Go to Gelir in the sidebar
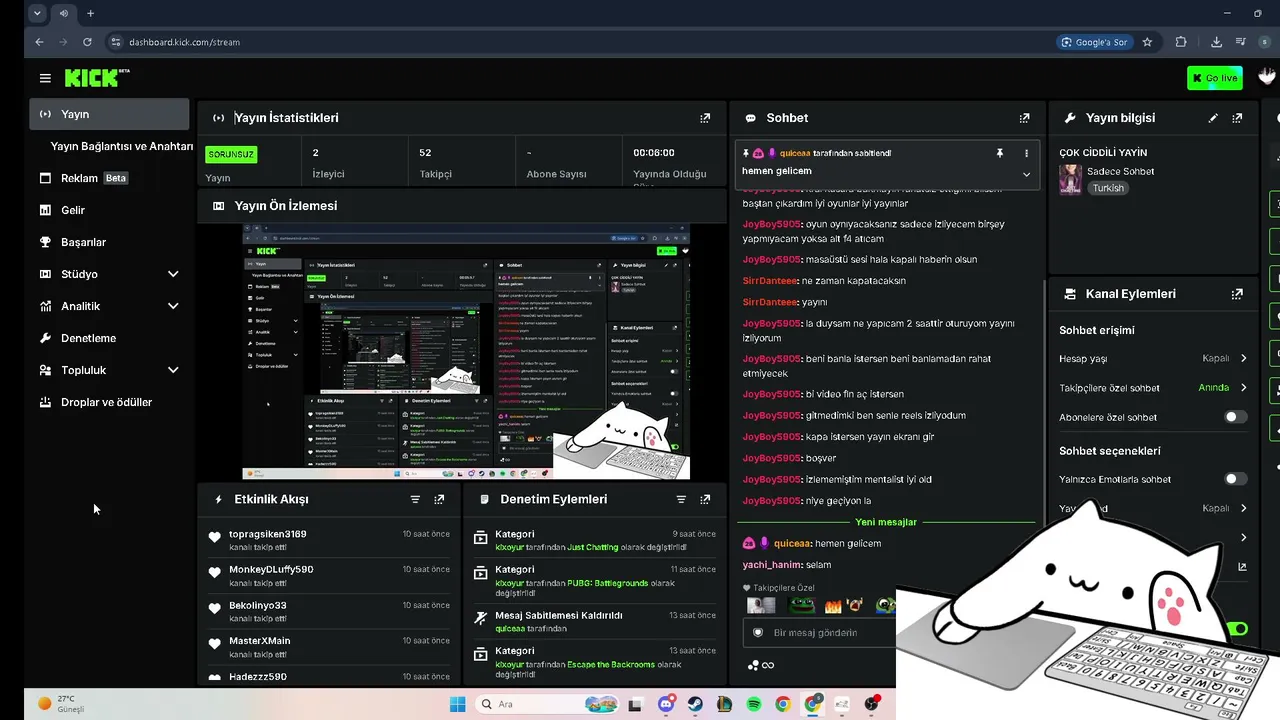Screen dimensions: 1280x720 (109, 210)
